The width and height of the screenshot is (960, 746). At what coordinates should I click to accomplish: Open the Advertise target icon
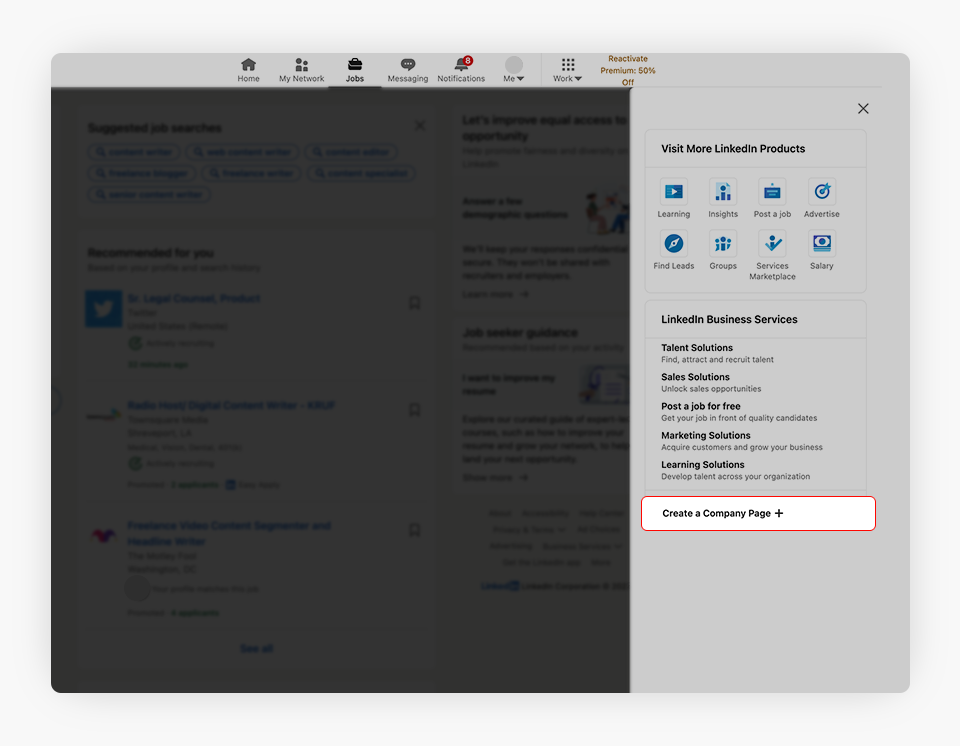[821, 192]
